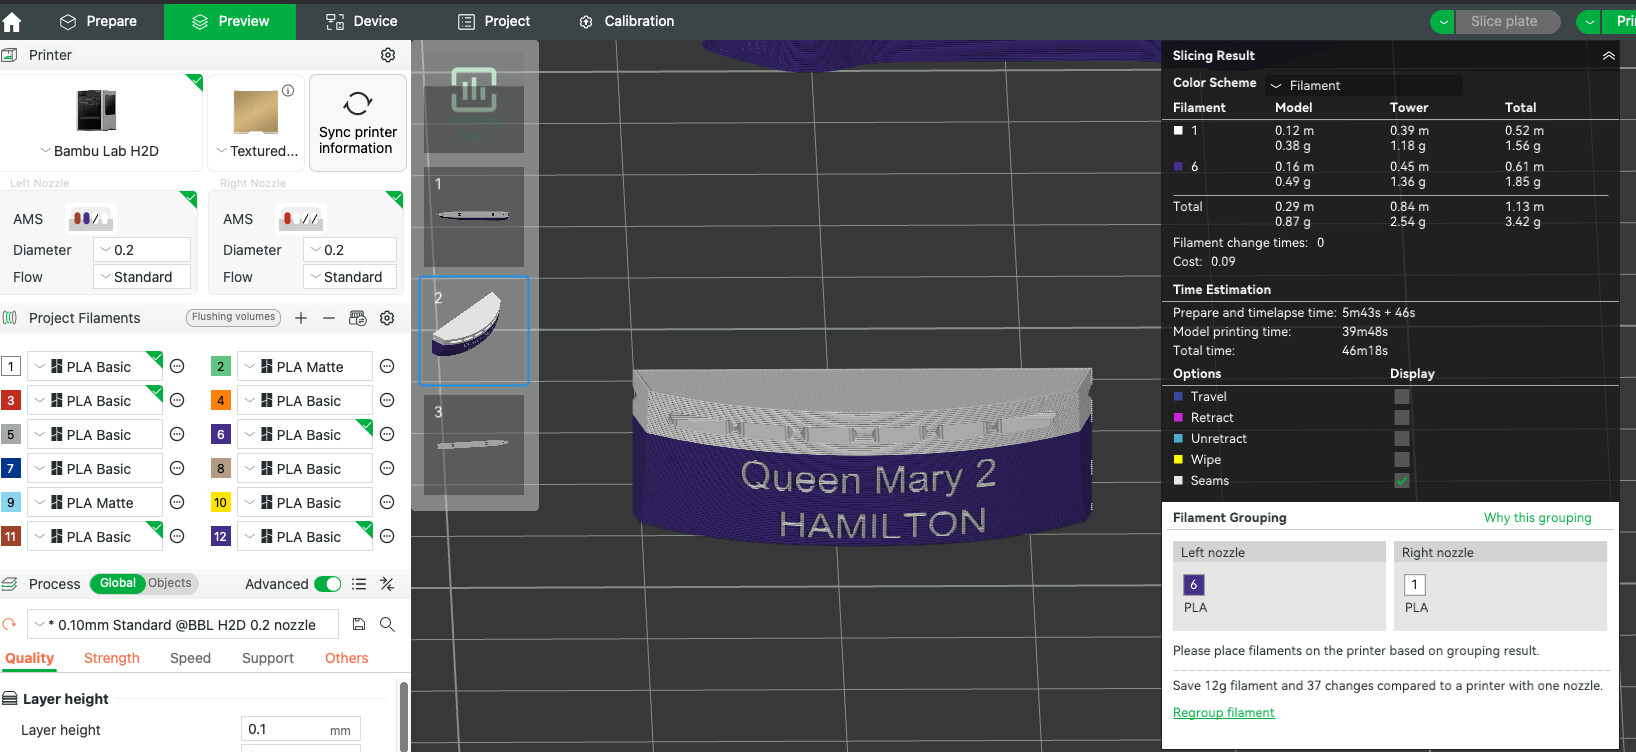Open Color Scheme Filament dropdown
The height and width of the screenshot is (752, 1636).
click(x=1364, y=86)
